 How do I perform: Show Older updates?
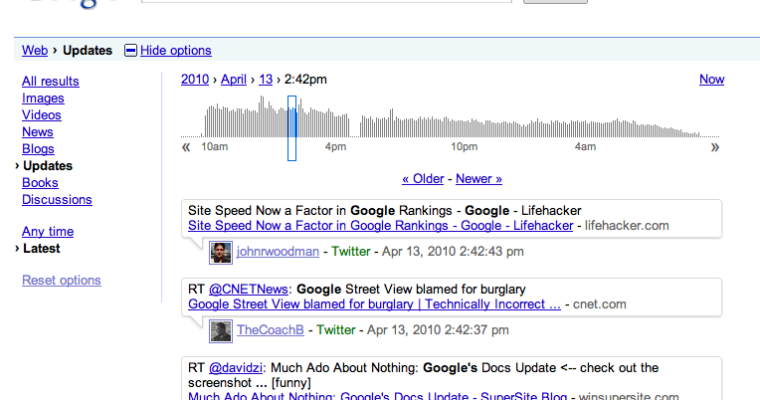coord(423,179)
